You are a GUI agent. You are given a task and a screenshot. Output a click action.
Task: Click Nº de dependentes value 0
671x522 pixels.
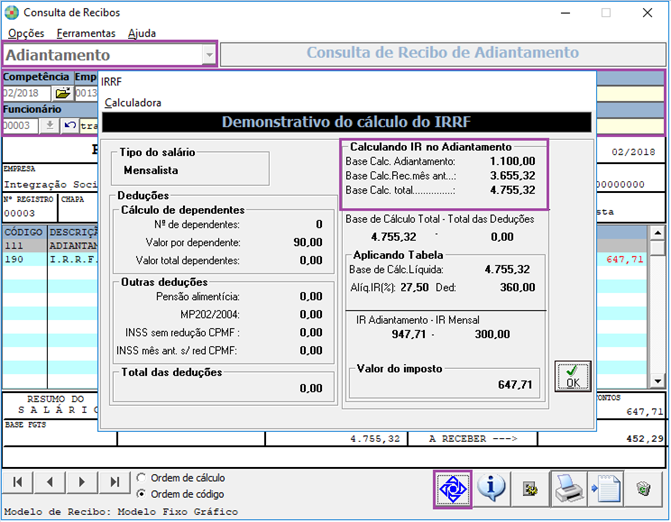point(319,224)
